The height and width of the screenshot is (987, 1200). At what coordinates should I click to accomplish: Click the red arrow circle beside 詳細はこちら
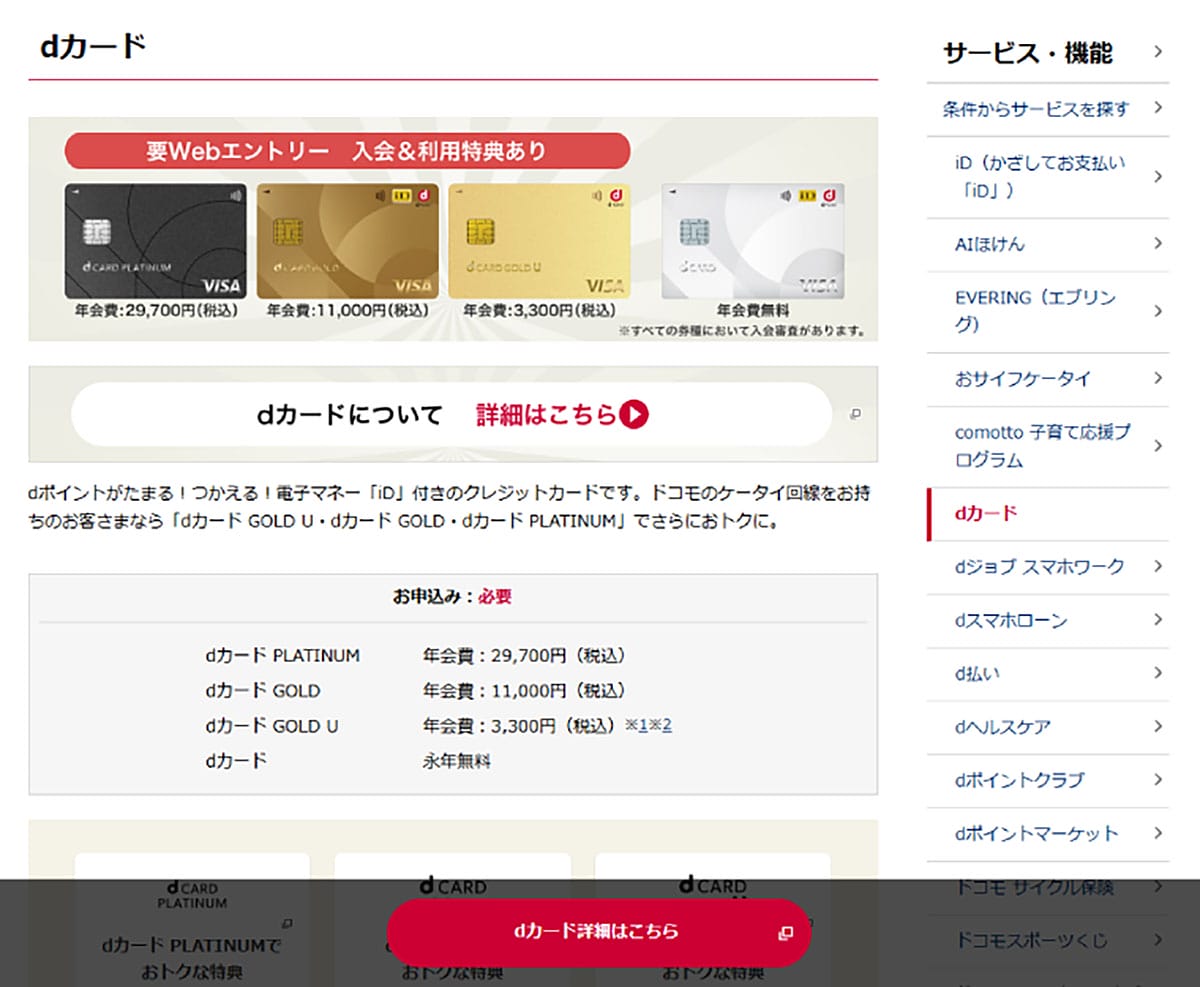coord(634,414)
